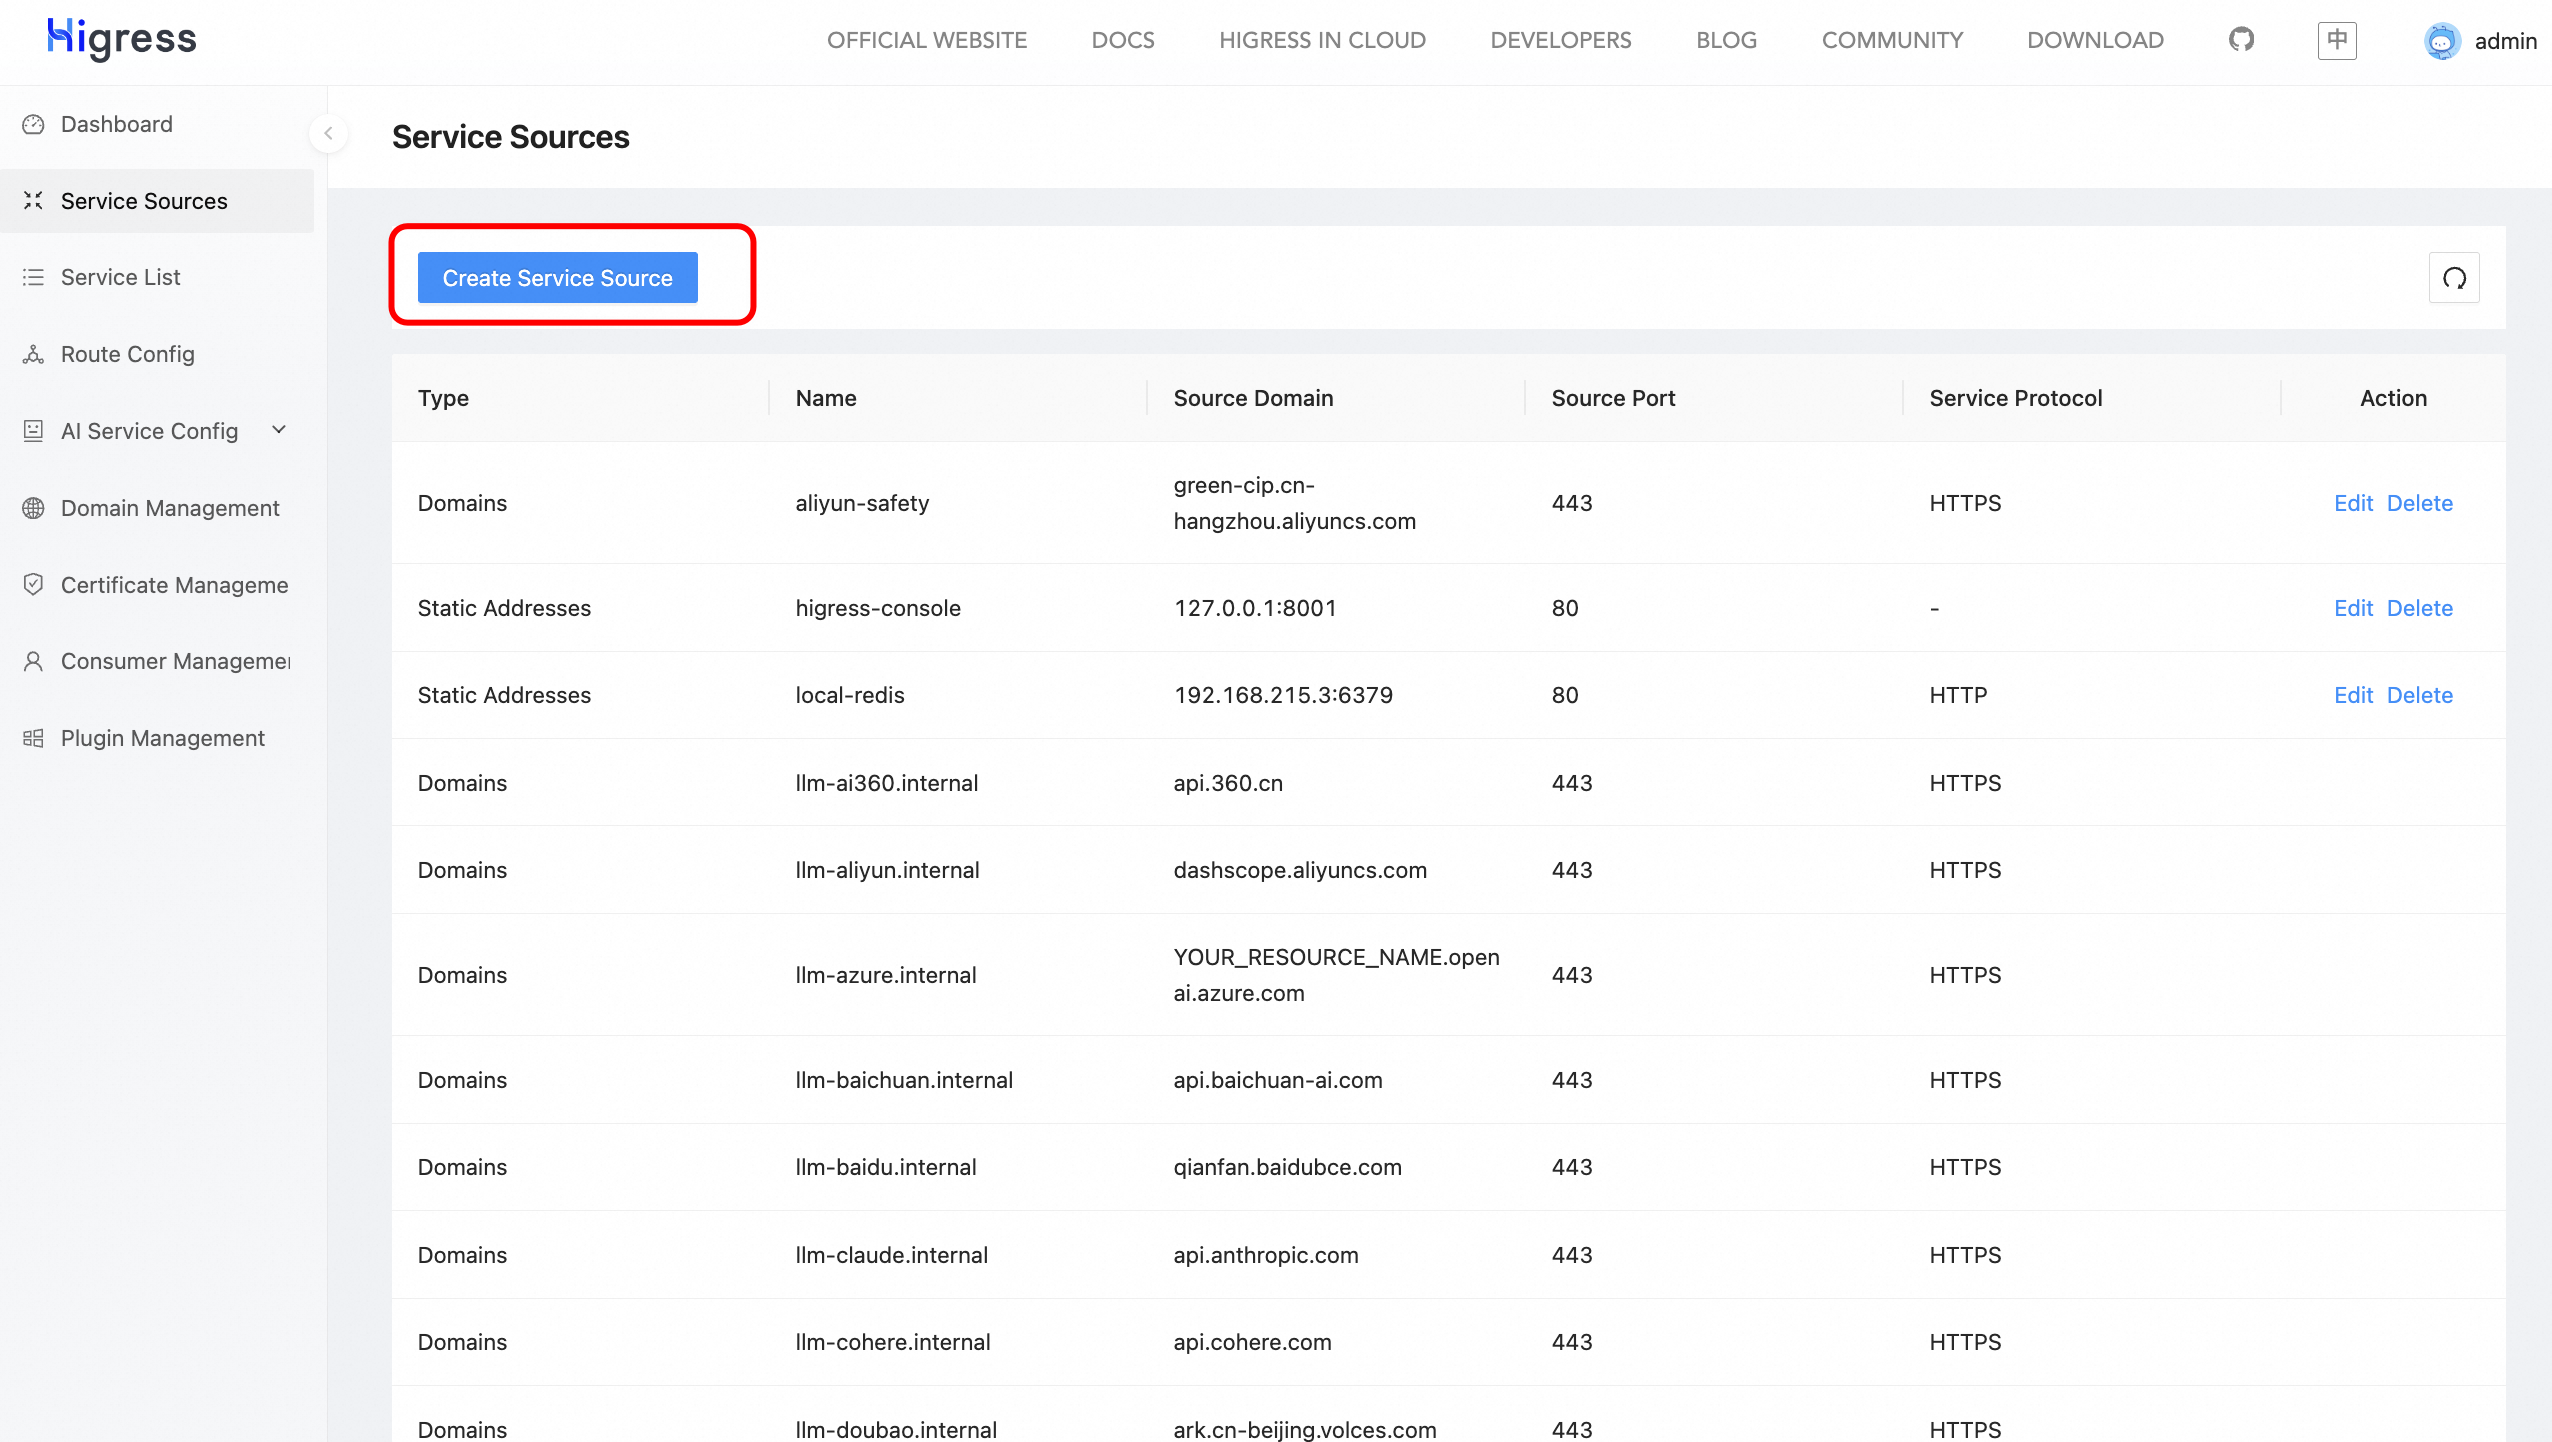Image resolution: width=2552 pixels, height=1442 pixels.
Task: Collapse the sidebar with arrow handle
Action: (x=328, y=133)
